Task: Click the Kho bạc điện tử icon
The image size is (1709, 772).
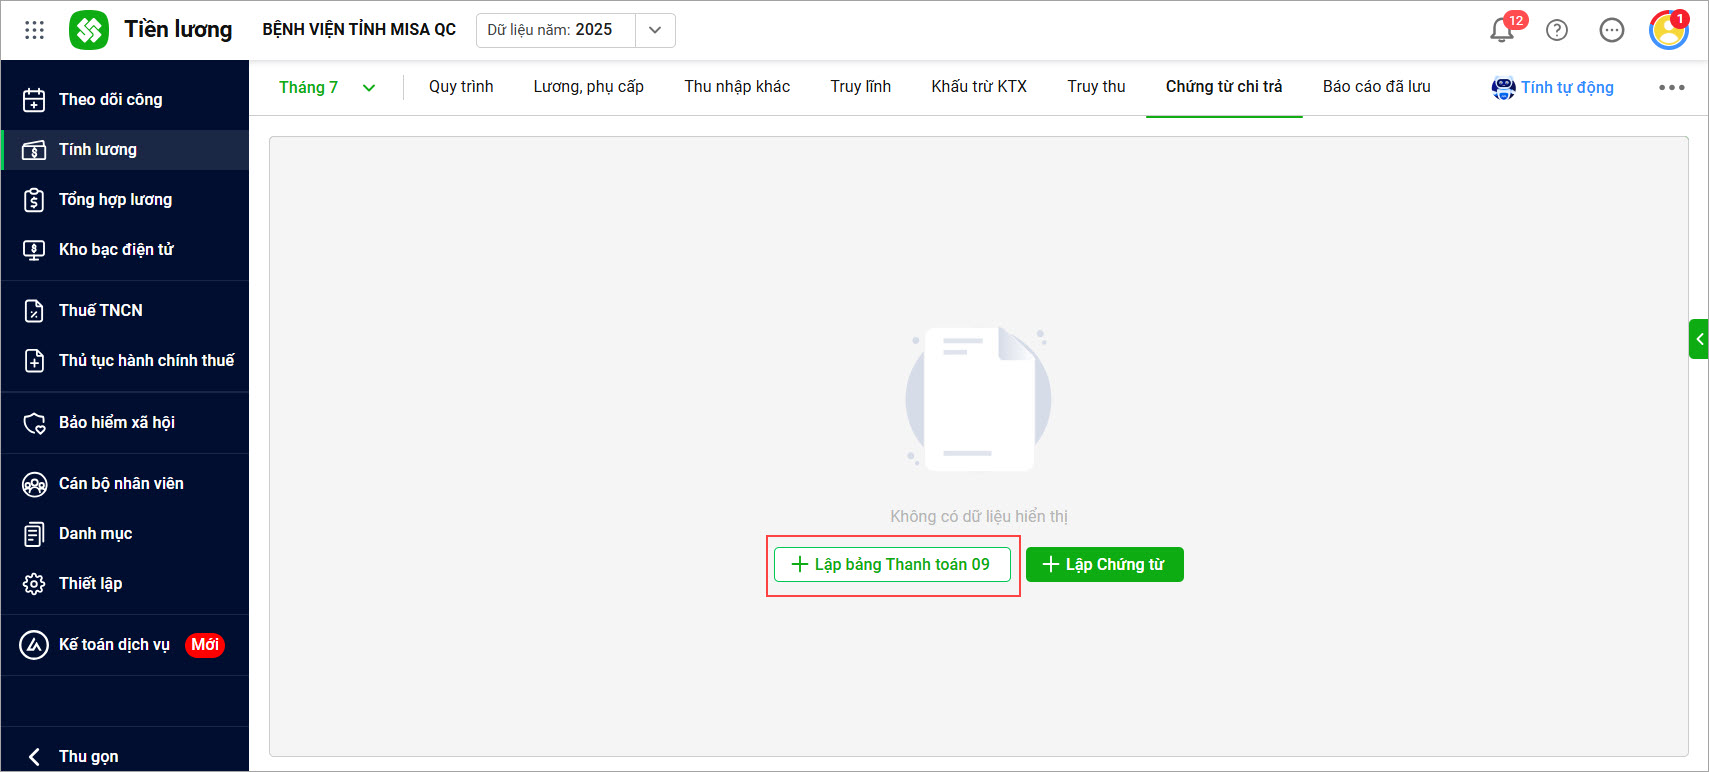Action: [34, 250]
